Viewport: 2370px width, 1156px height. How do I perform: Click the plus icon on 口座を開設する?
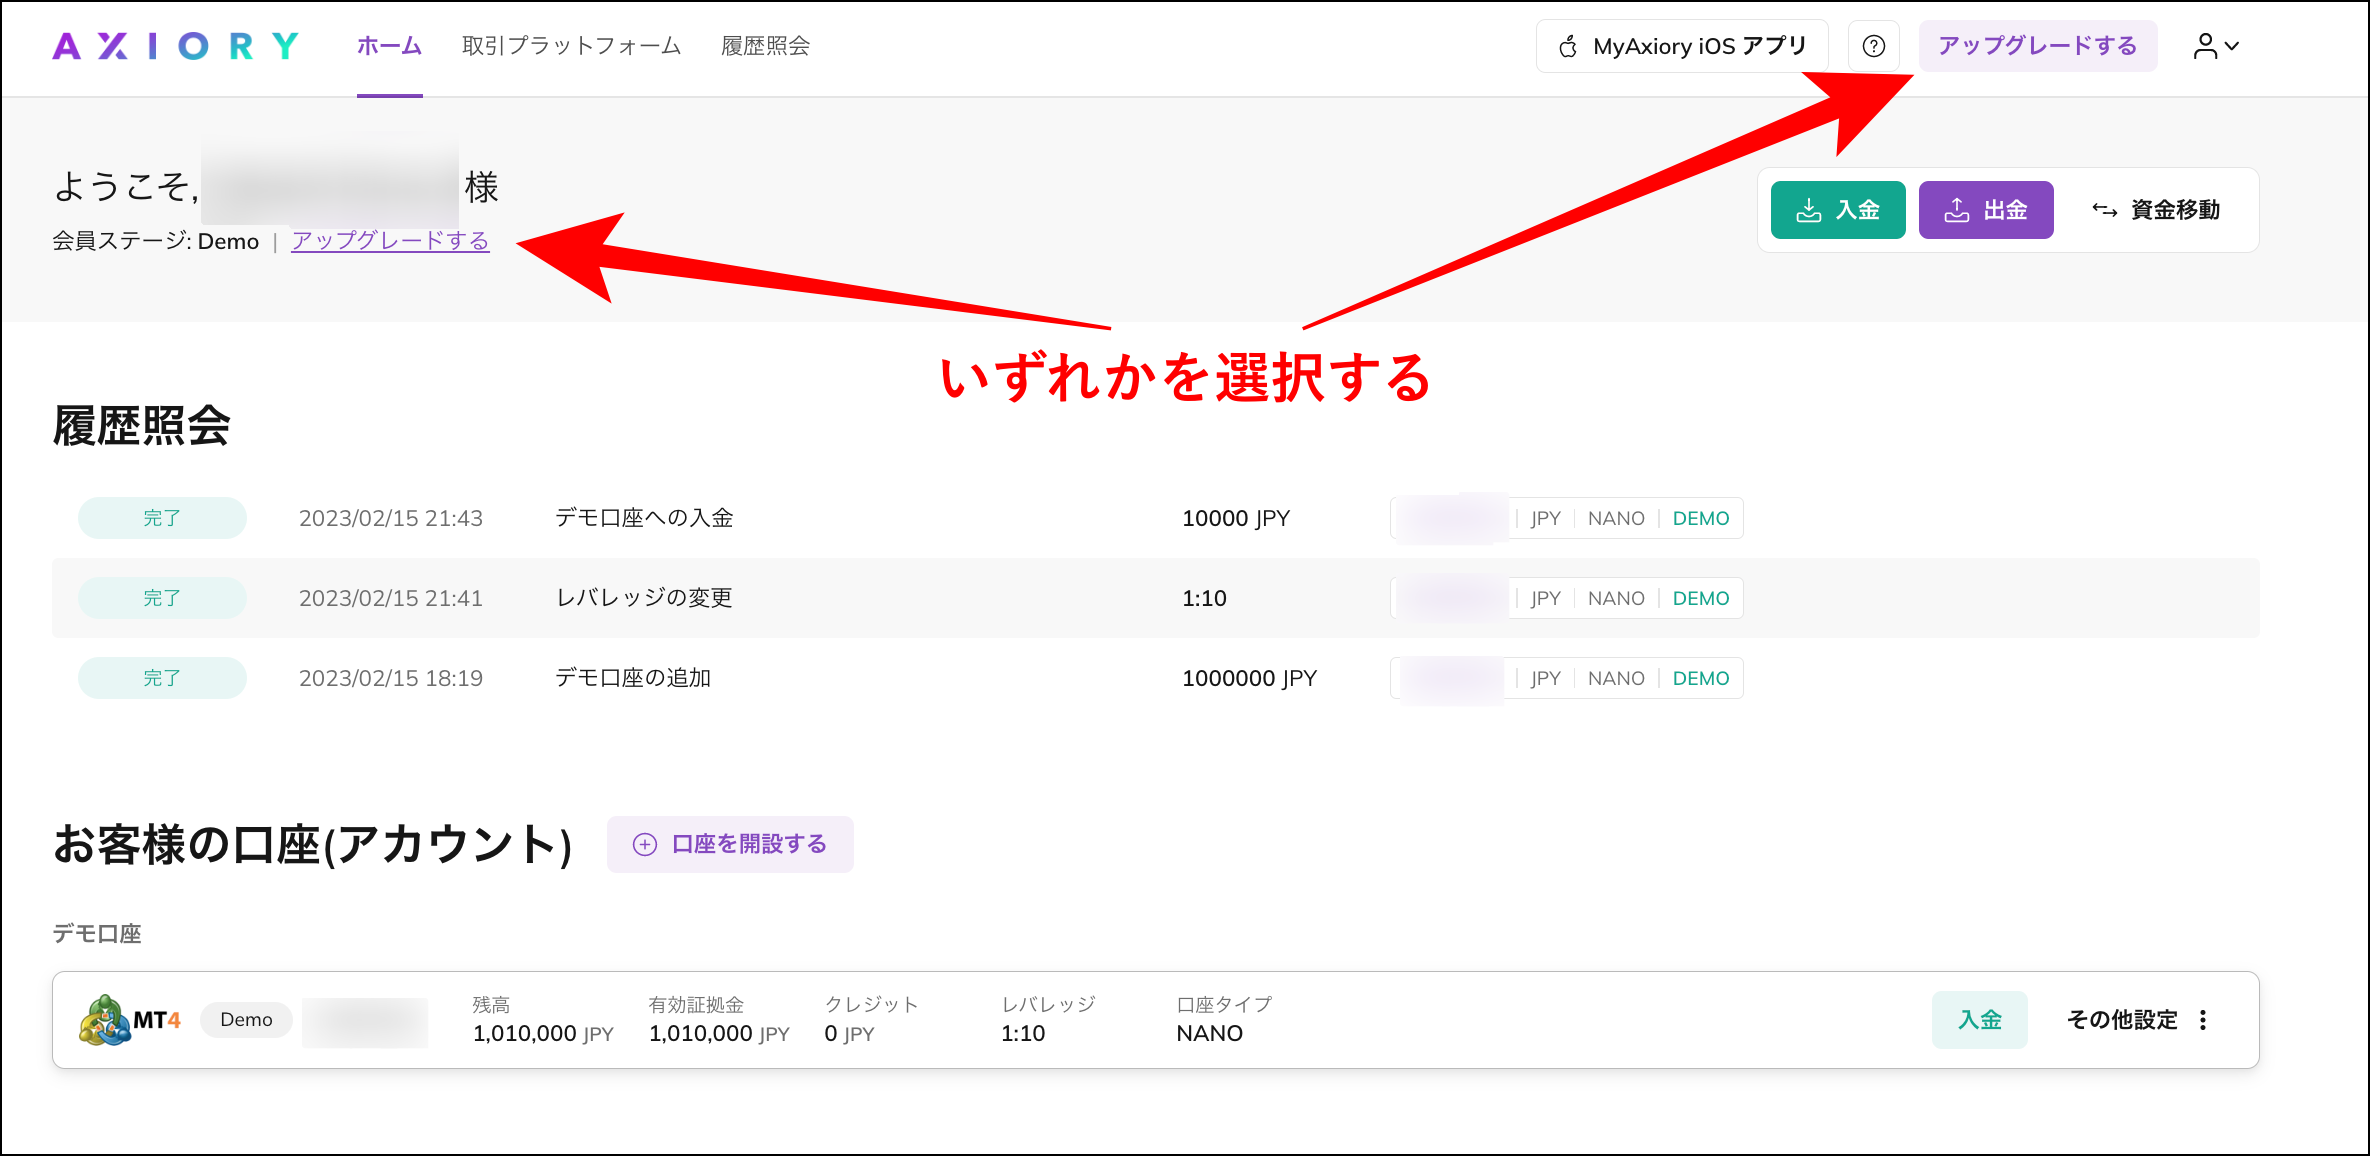pos(644,844)
